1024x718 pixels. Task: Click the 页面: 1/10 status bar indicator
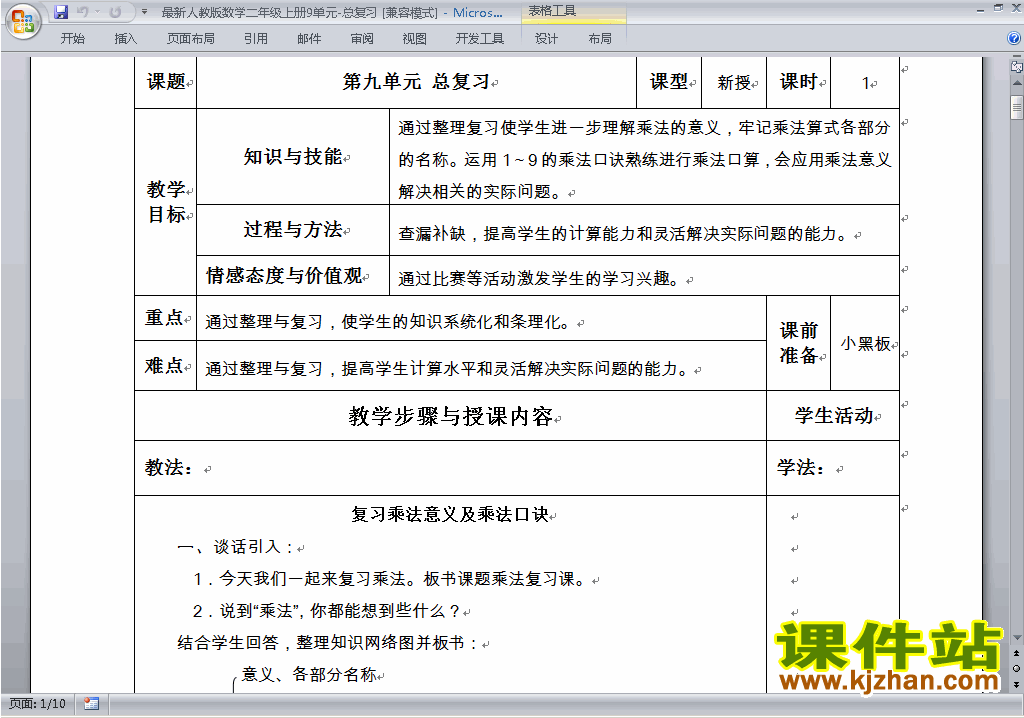[x=37, y=704]
